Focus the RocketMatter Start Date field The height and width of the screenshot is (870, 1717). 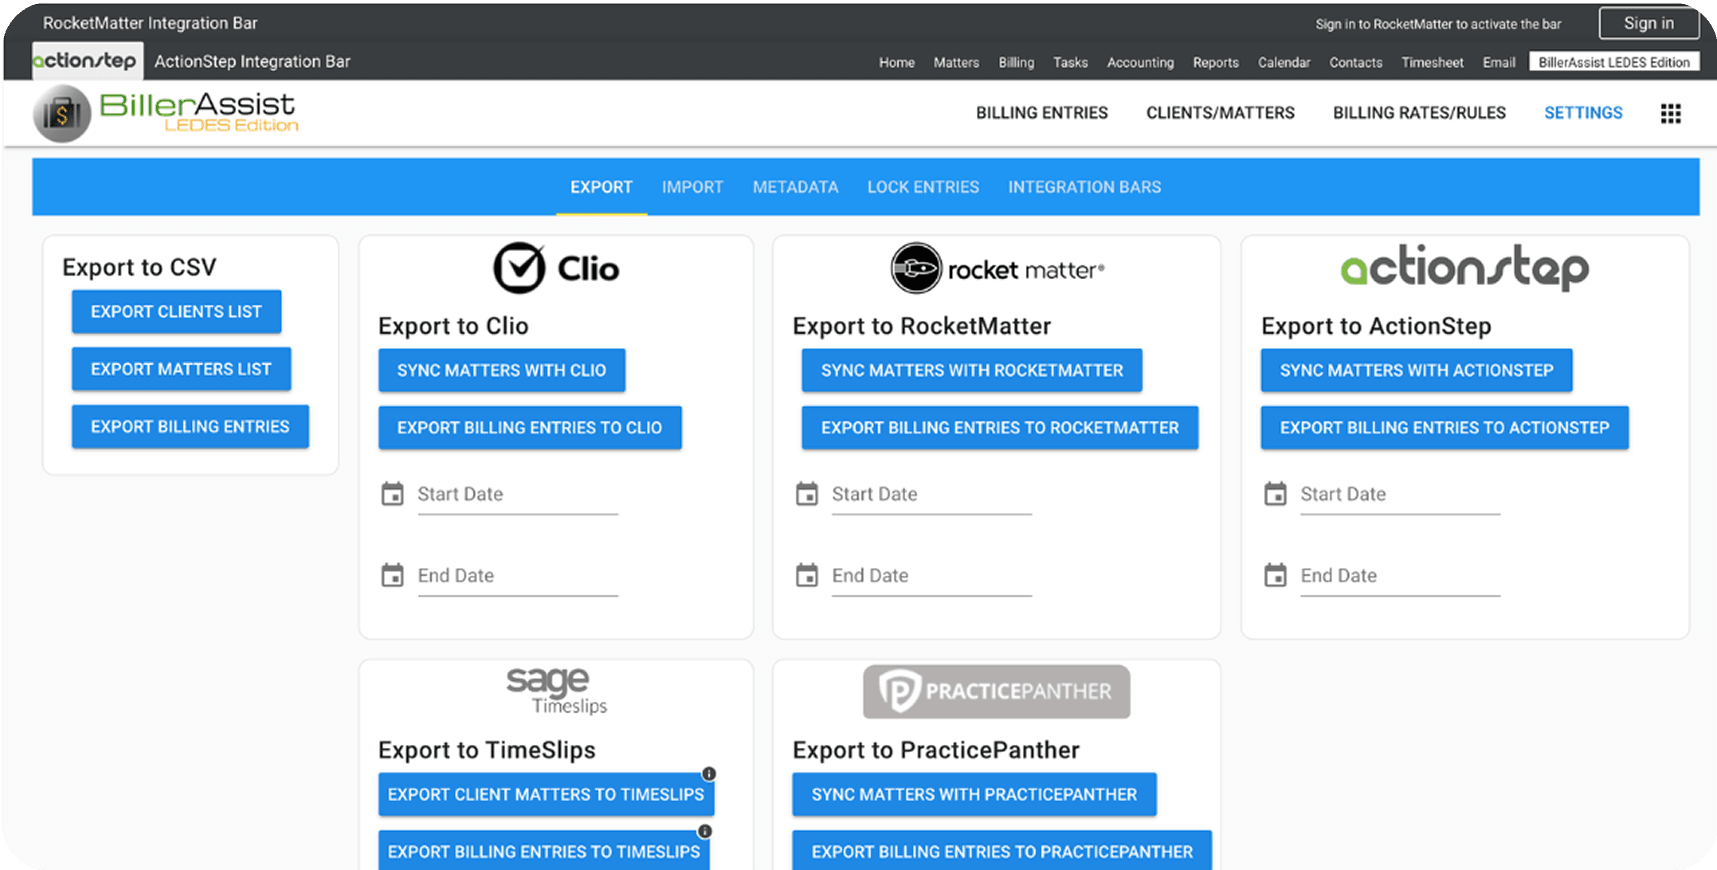pos(932,495)
